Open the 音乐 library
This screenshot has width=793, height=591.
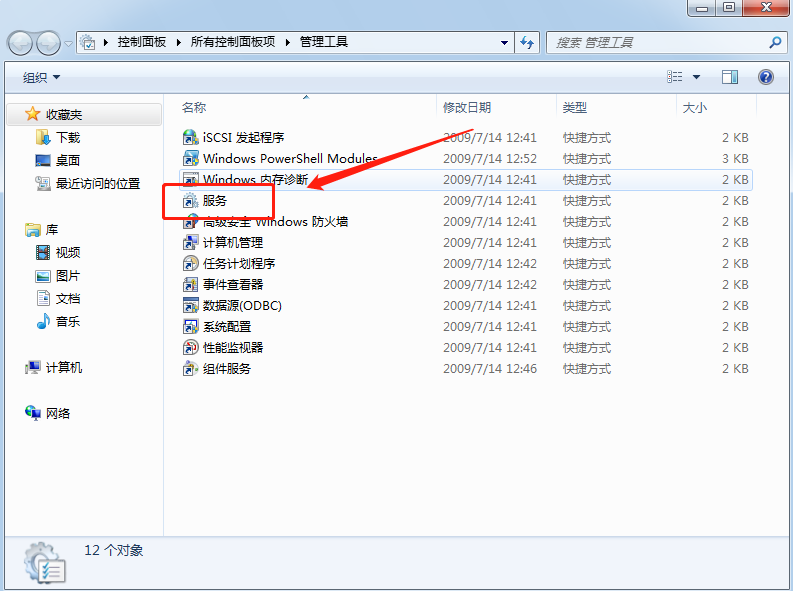[68, 321]
